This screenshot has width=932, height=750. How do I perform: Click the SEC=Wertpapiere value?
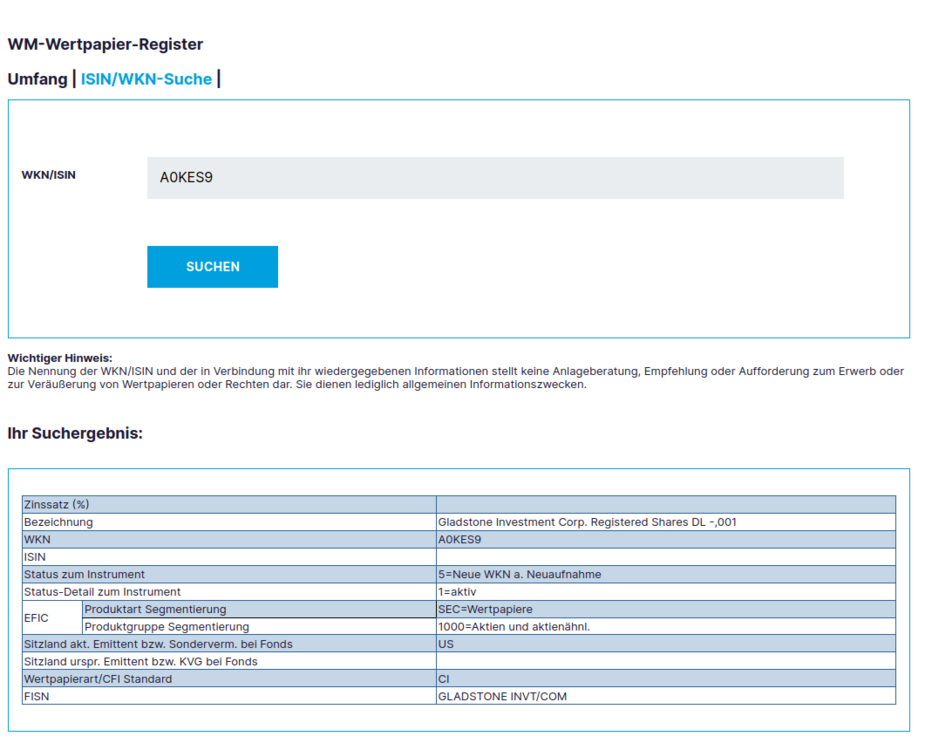coord(485,609)
